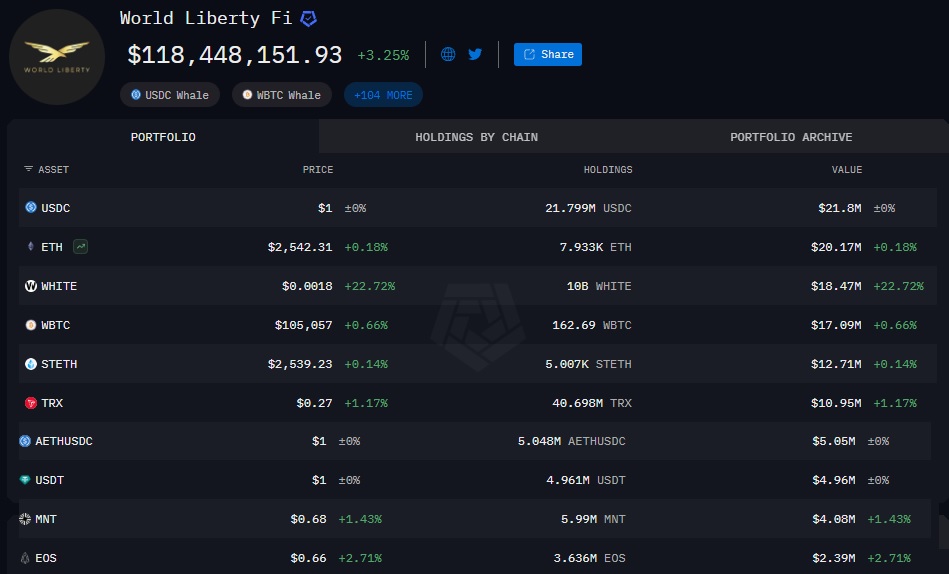Open the TRX asset name
Viewport: 949px width, 574px height.
(52, 403)
